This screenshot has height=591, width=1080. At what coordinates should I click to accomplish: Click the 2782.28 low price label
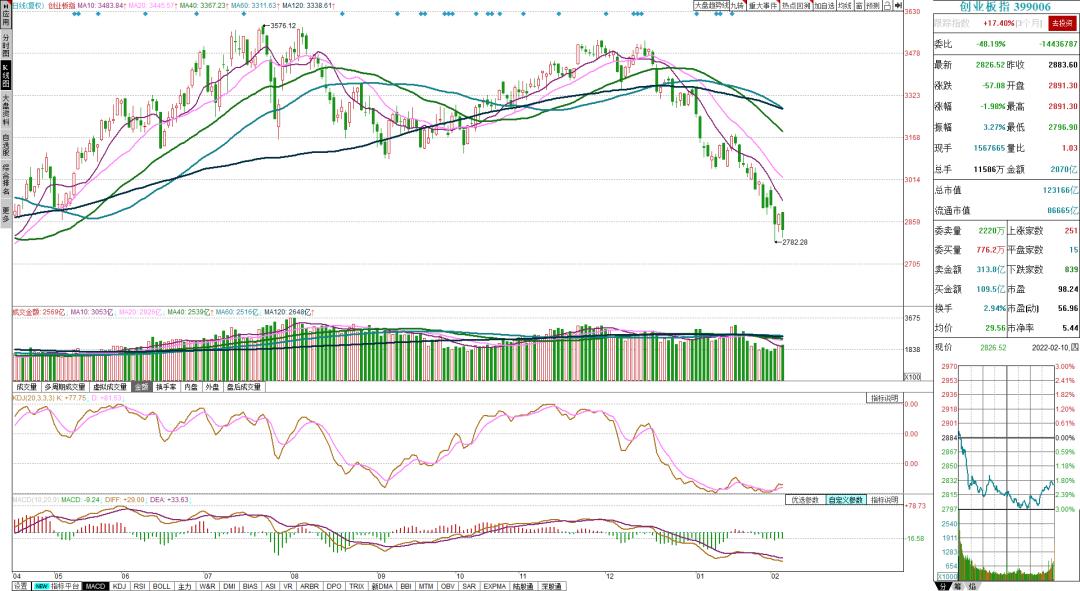795,242
